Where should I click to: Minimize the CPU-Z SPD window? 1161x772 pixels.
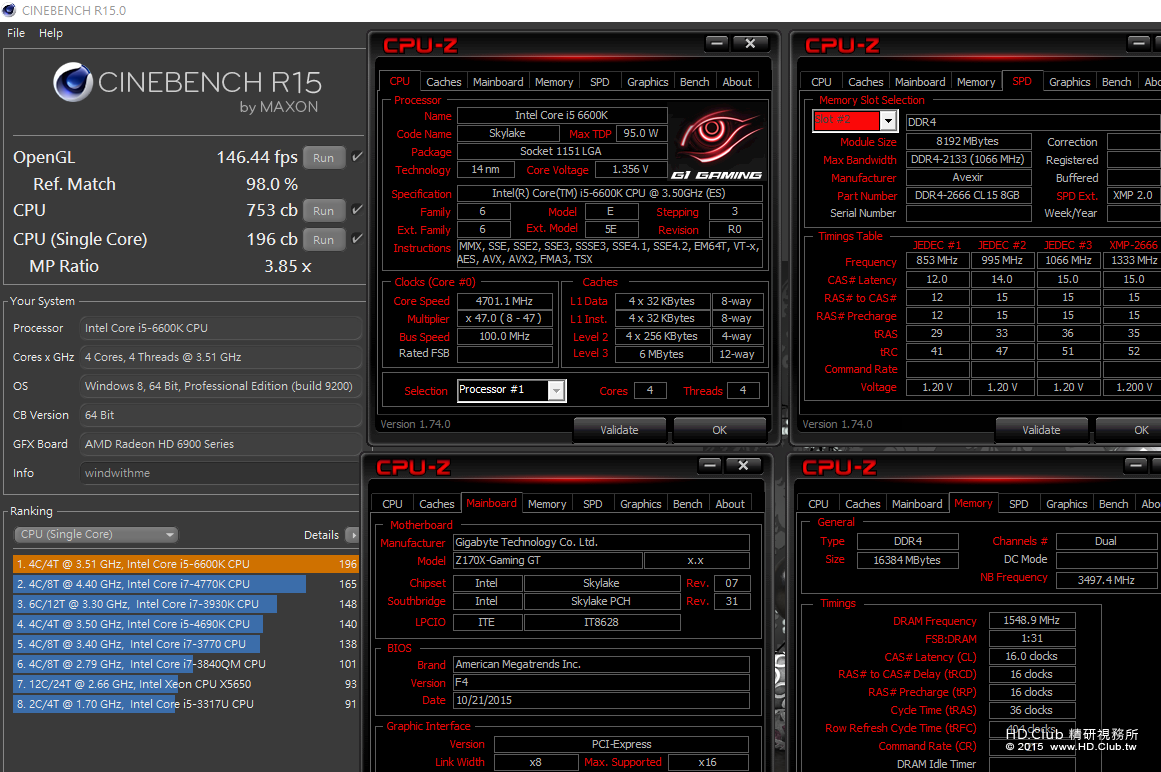[1138, 44]
